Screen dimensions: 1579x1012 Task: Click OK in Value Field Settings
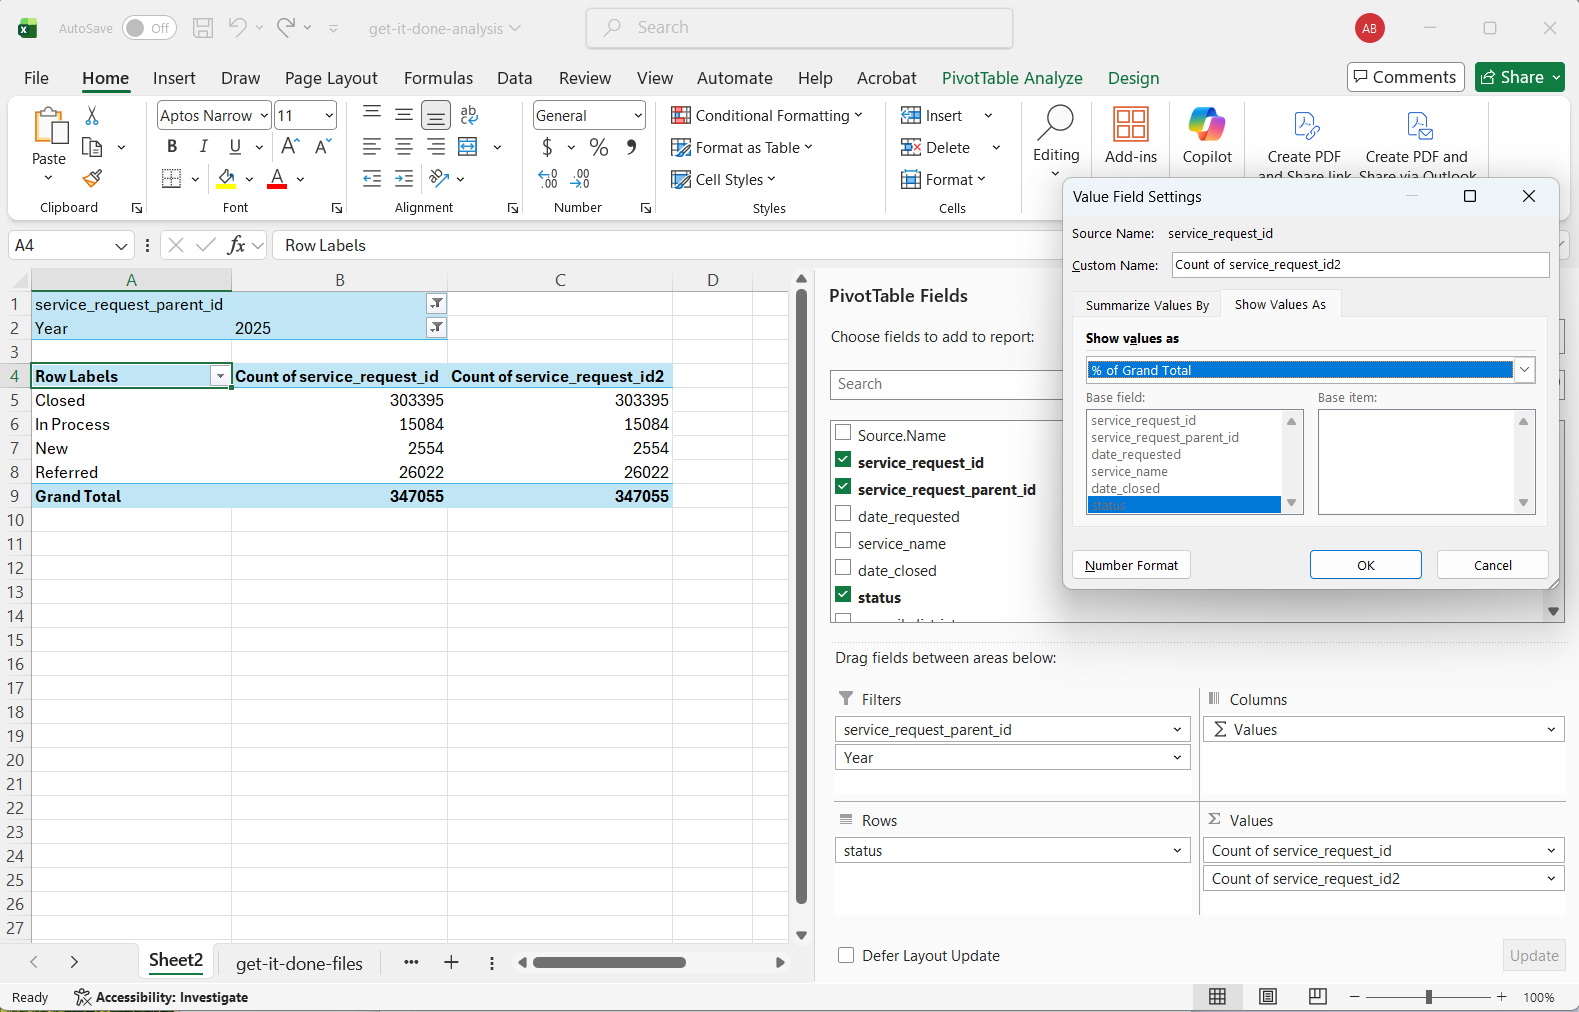[x=1365, y=565]
